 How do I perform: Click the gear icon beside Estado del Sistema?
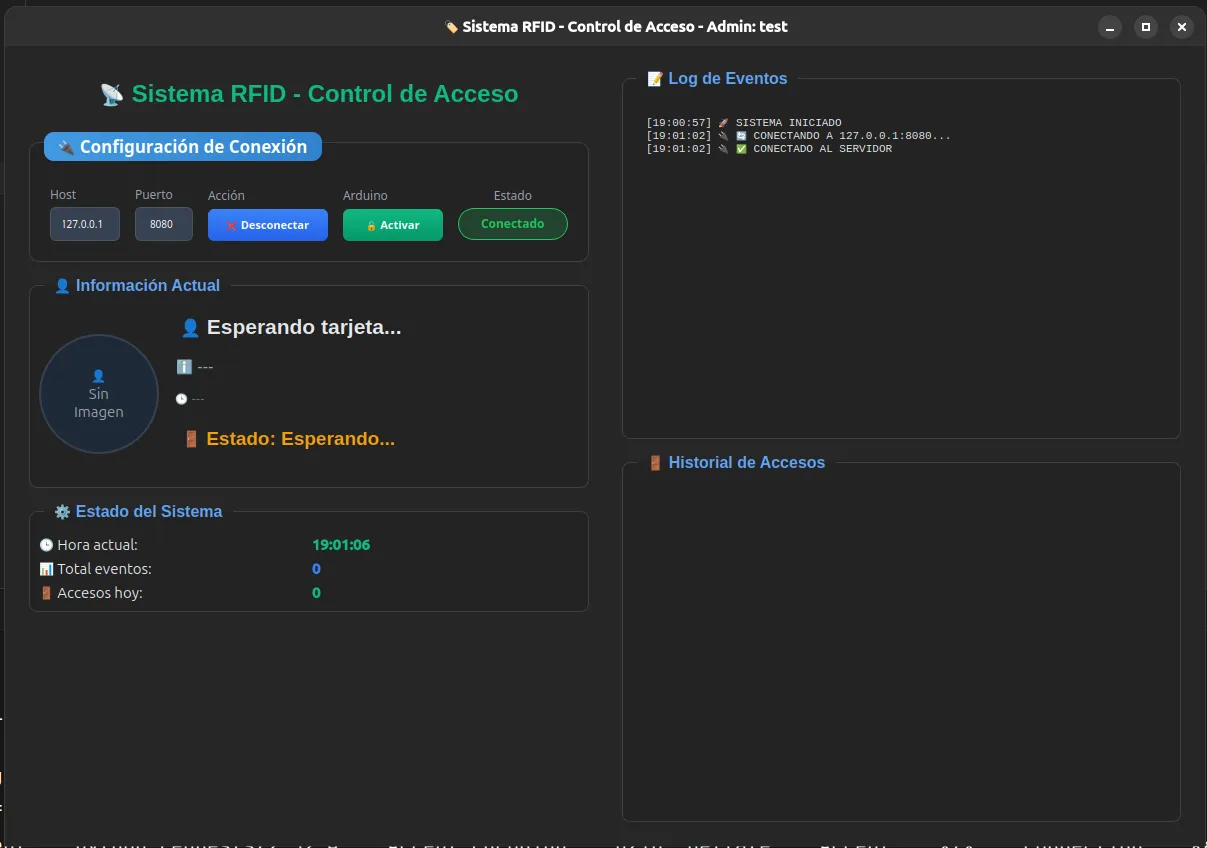[x=62, y=512]
